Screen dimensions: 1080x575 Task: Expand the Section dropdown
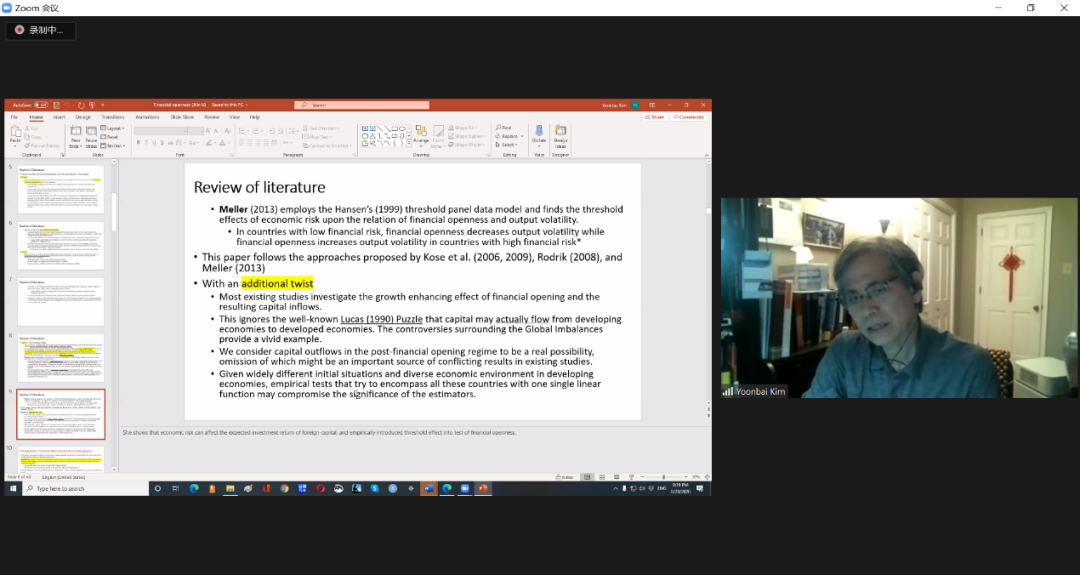click(113, 145)
